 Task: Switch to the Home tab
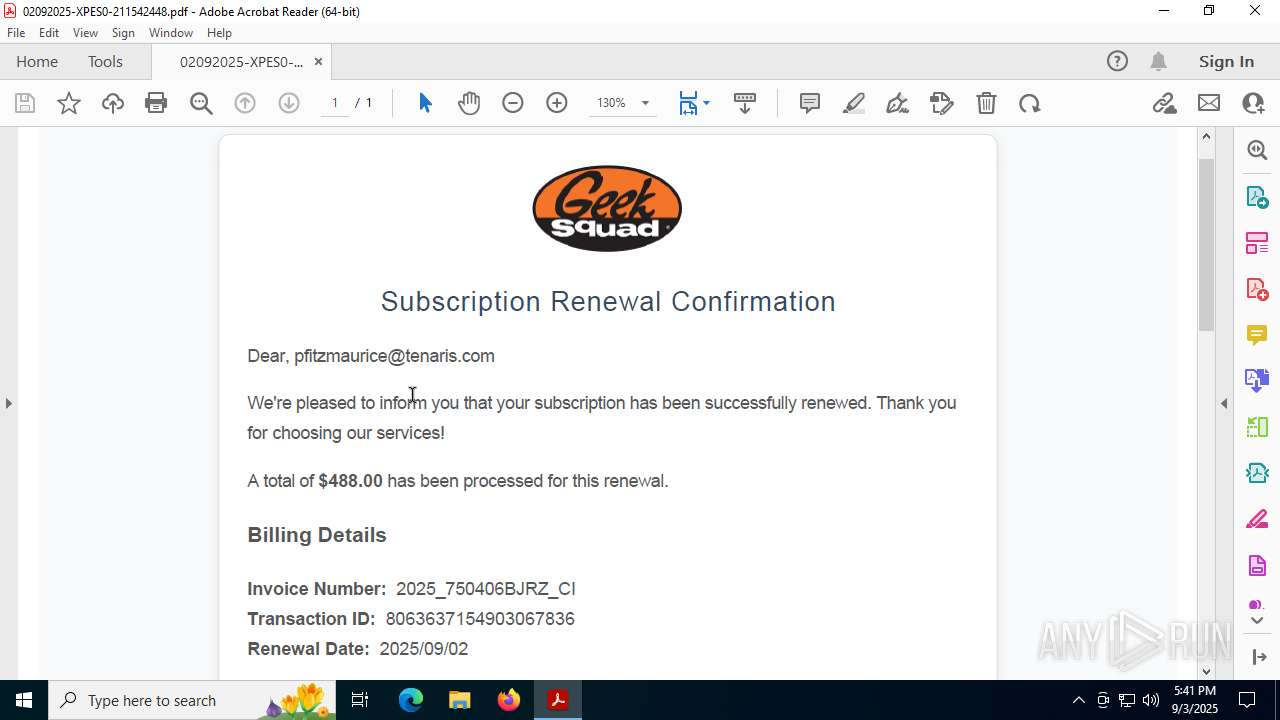point(37,61)
